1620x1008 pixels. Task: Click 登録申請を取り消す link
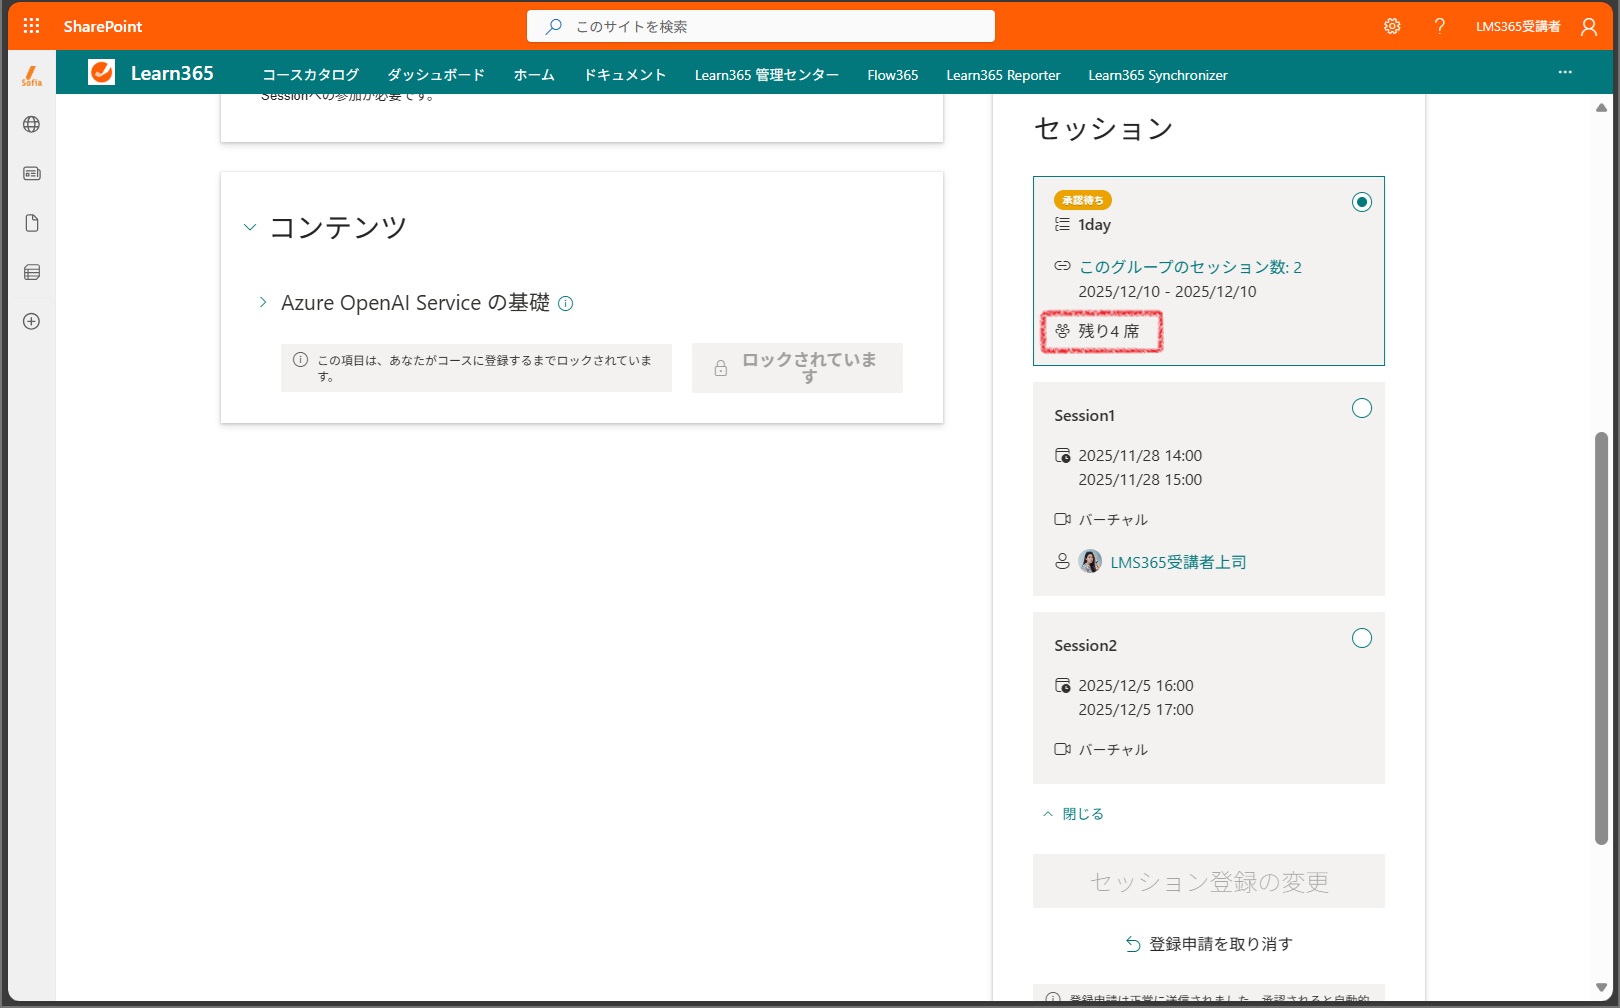[x=1220, y=944]
